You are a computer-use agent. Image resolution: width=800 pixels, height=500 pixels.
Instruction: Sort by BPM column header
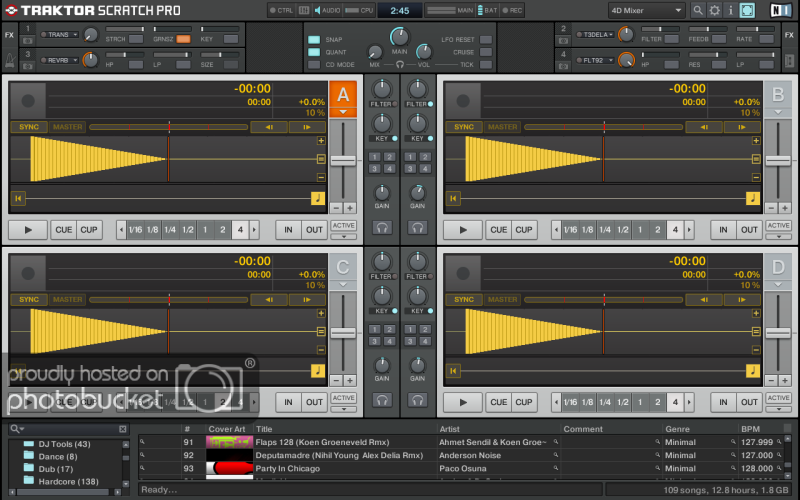[x=750, y=429]
